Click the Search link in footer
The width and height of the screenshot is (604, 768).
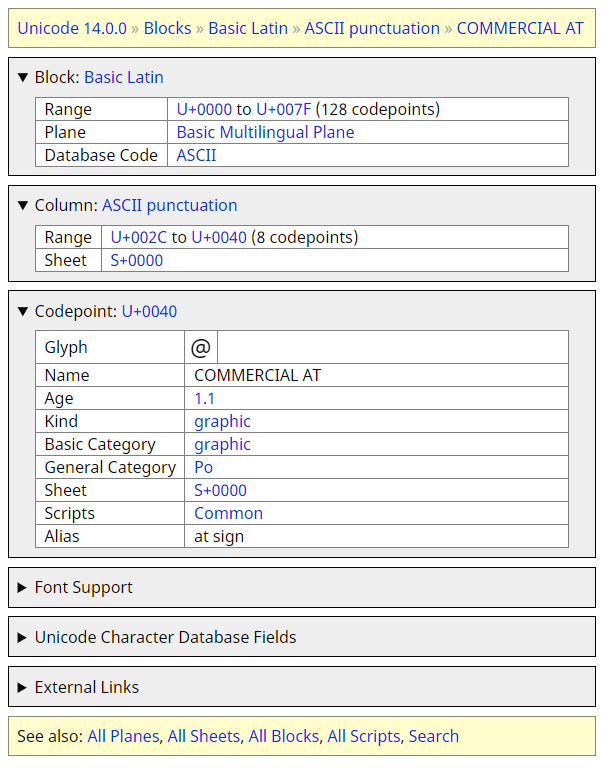point(434,737)
